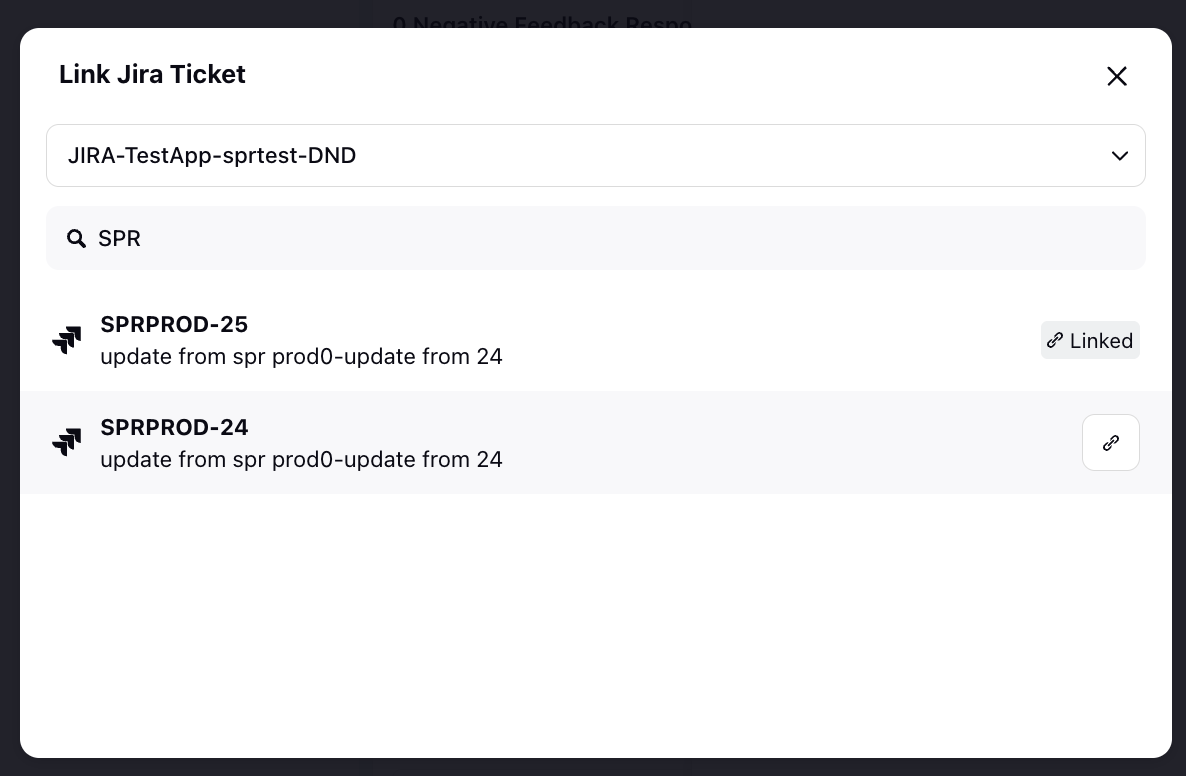Click the magnifier search icon

point(76,239)
